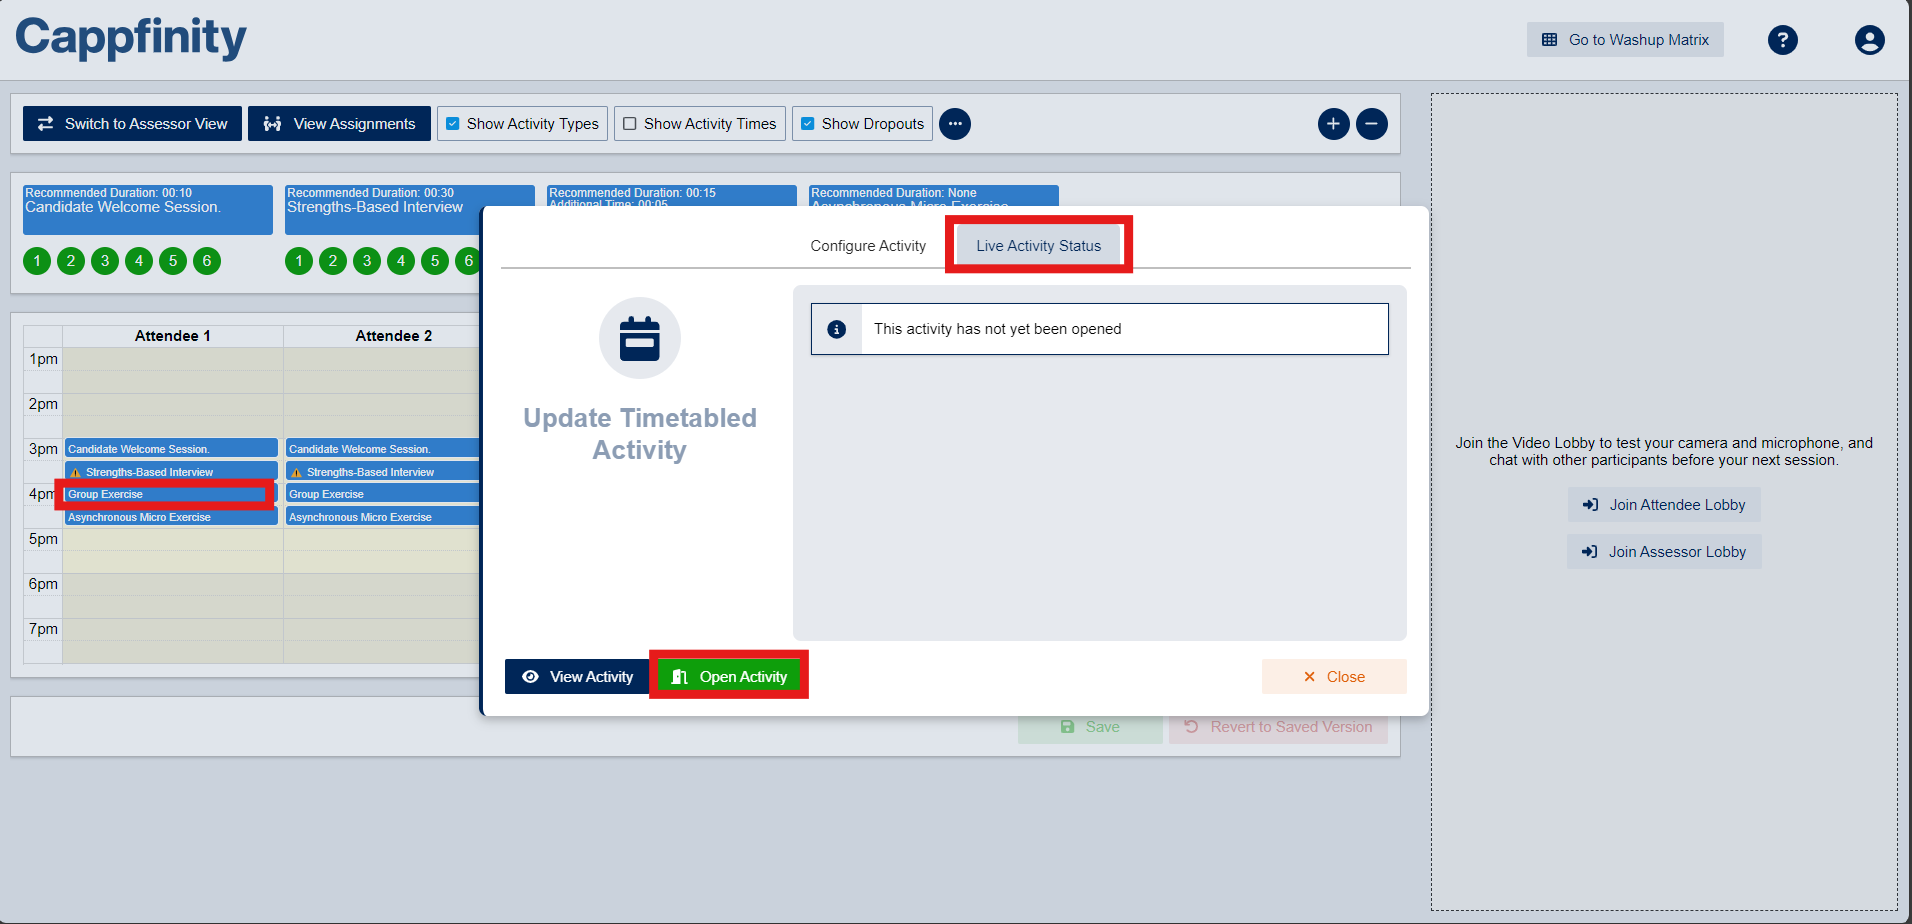
Task: Open Attendee 2 Group Exercise block
Action: (x=383, y=494)
